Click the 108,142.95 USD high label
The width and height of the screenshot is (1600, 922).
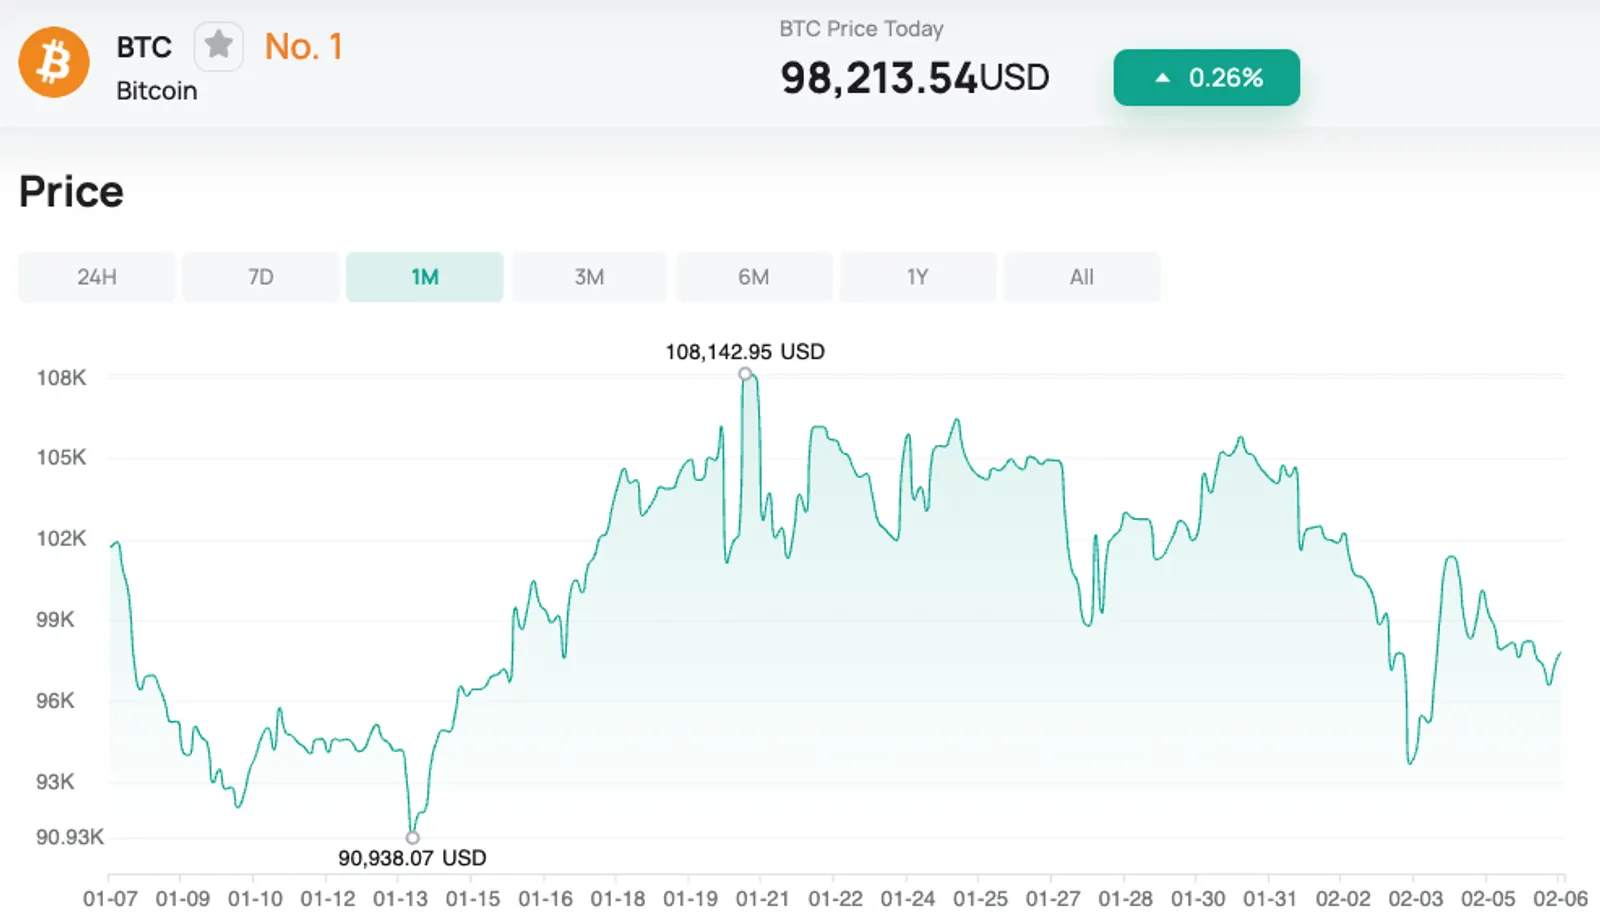tap(745, 352)
